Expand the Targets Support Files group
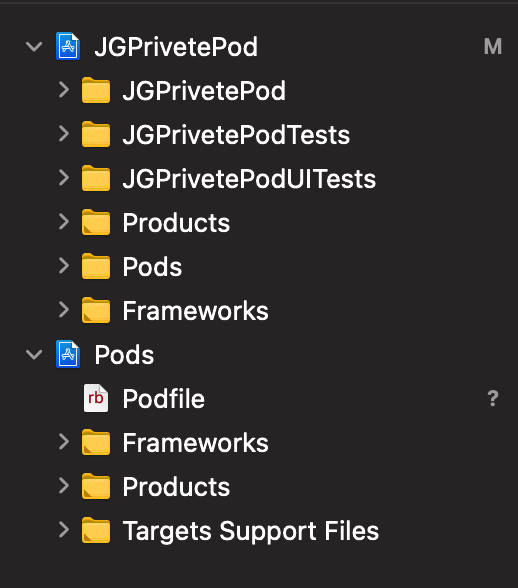This screenshot has height=588, width=518. click(64, 530)
